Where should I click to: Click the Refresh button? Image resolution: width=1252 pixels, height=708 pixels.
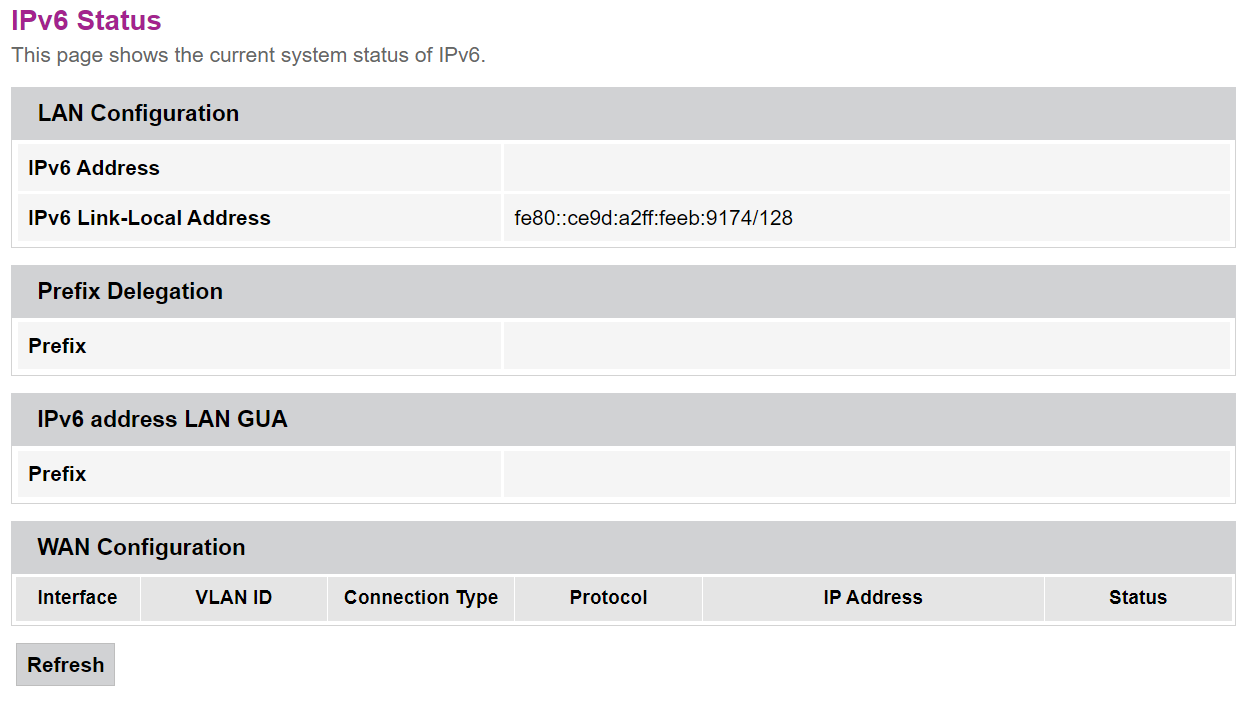(65, 665)
